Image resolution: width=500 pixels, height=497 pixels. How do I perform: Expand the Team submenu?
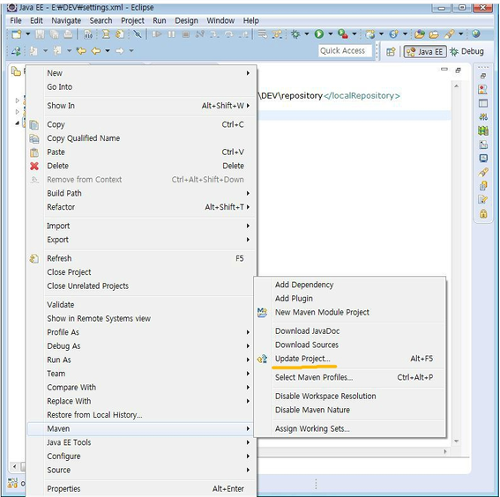click(248, 374)
